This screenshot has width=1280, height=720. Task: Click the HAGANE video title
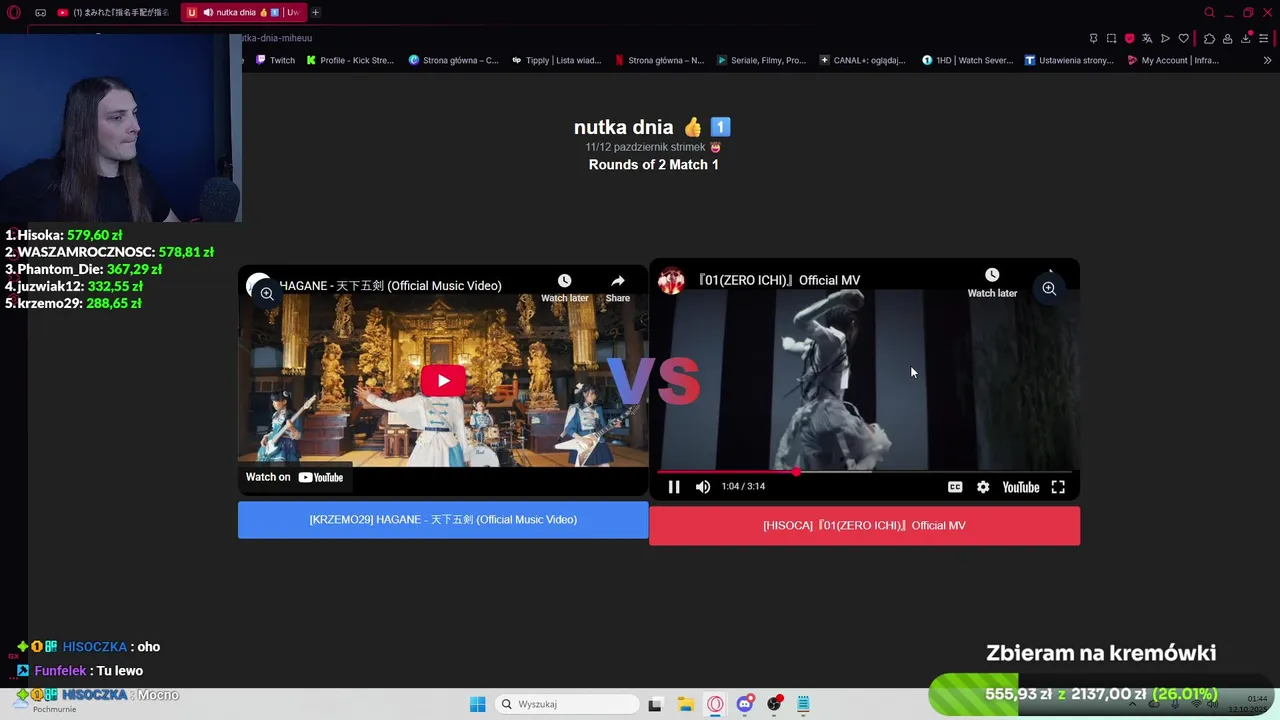click(390, 286)
